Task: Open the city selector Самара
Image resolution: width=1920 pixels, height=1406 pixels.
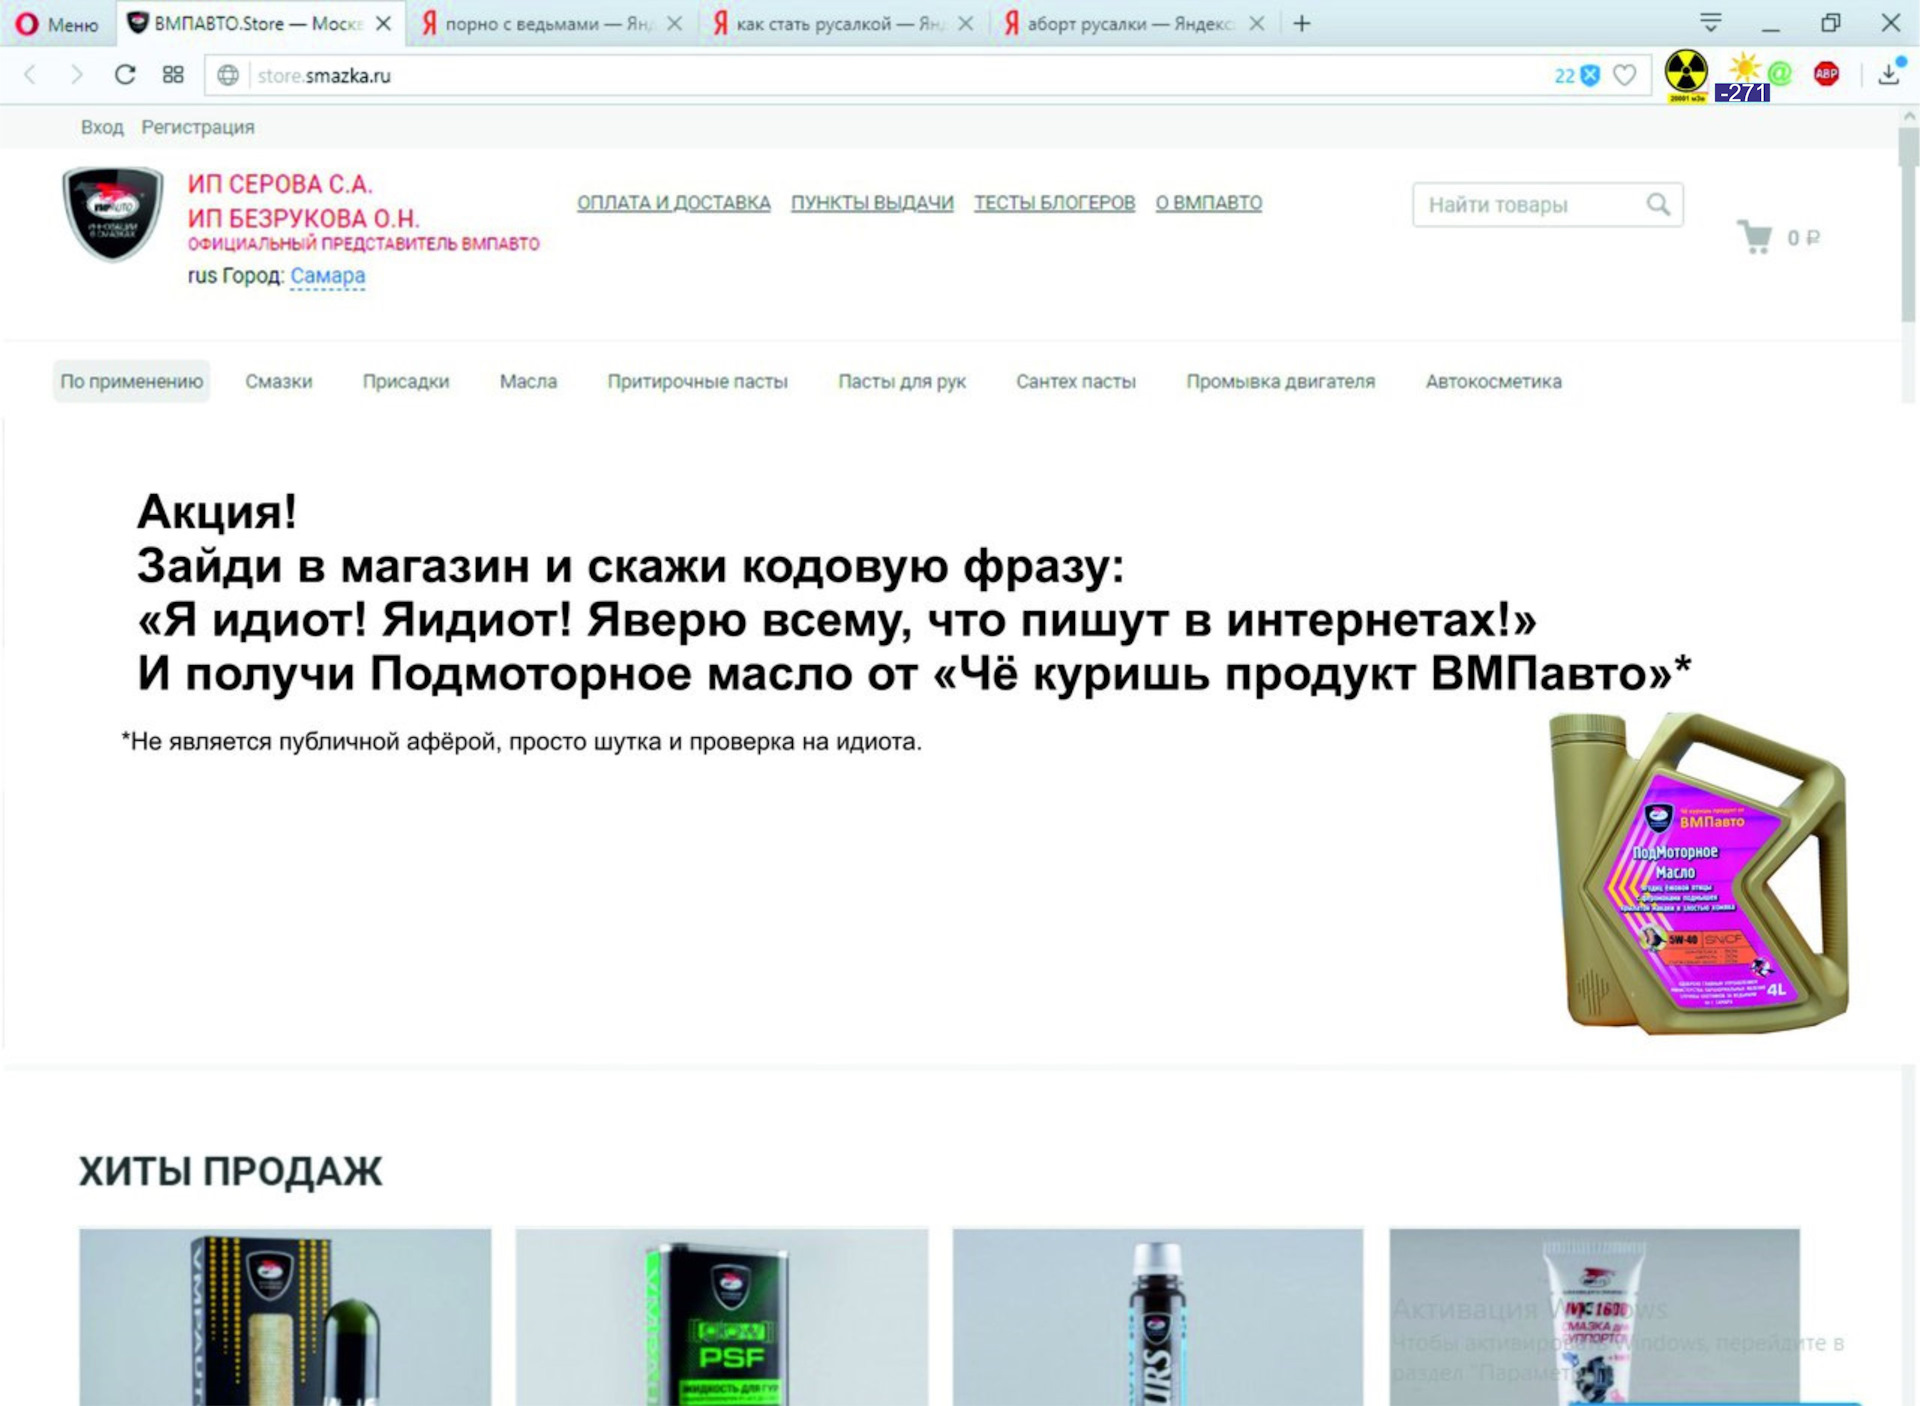Action: (x=327, y=276)
